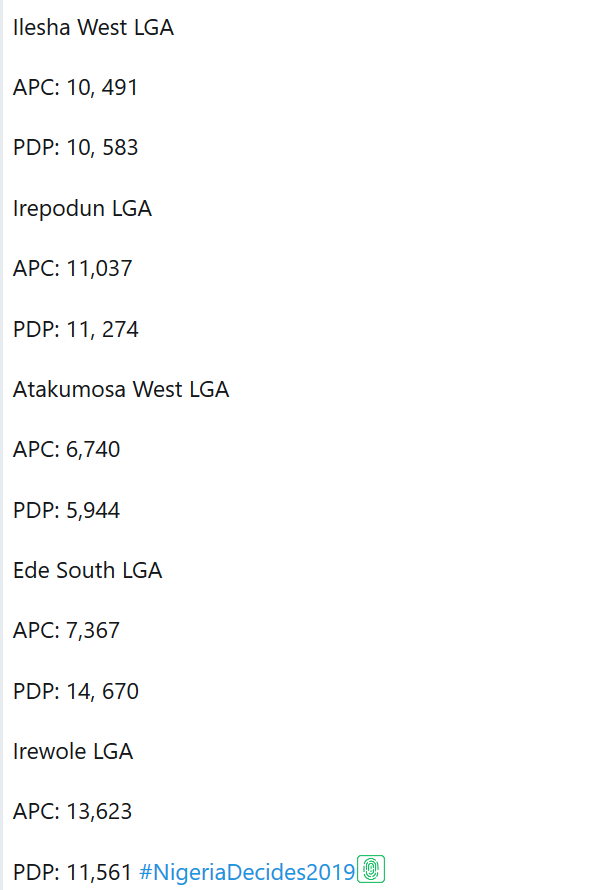This screenshot has width=600, height=890.
Task: Click the APC: 7,367 result line
Action: 66,630
